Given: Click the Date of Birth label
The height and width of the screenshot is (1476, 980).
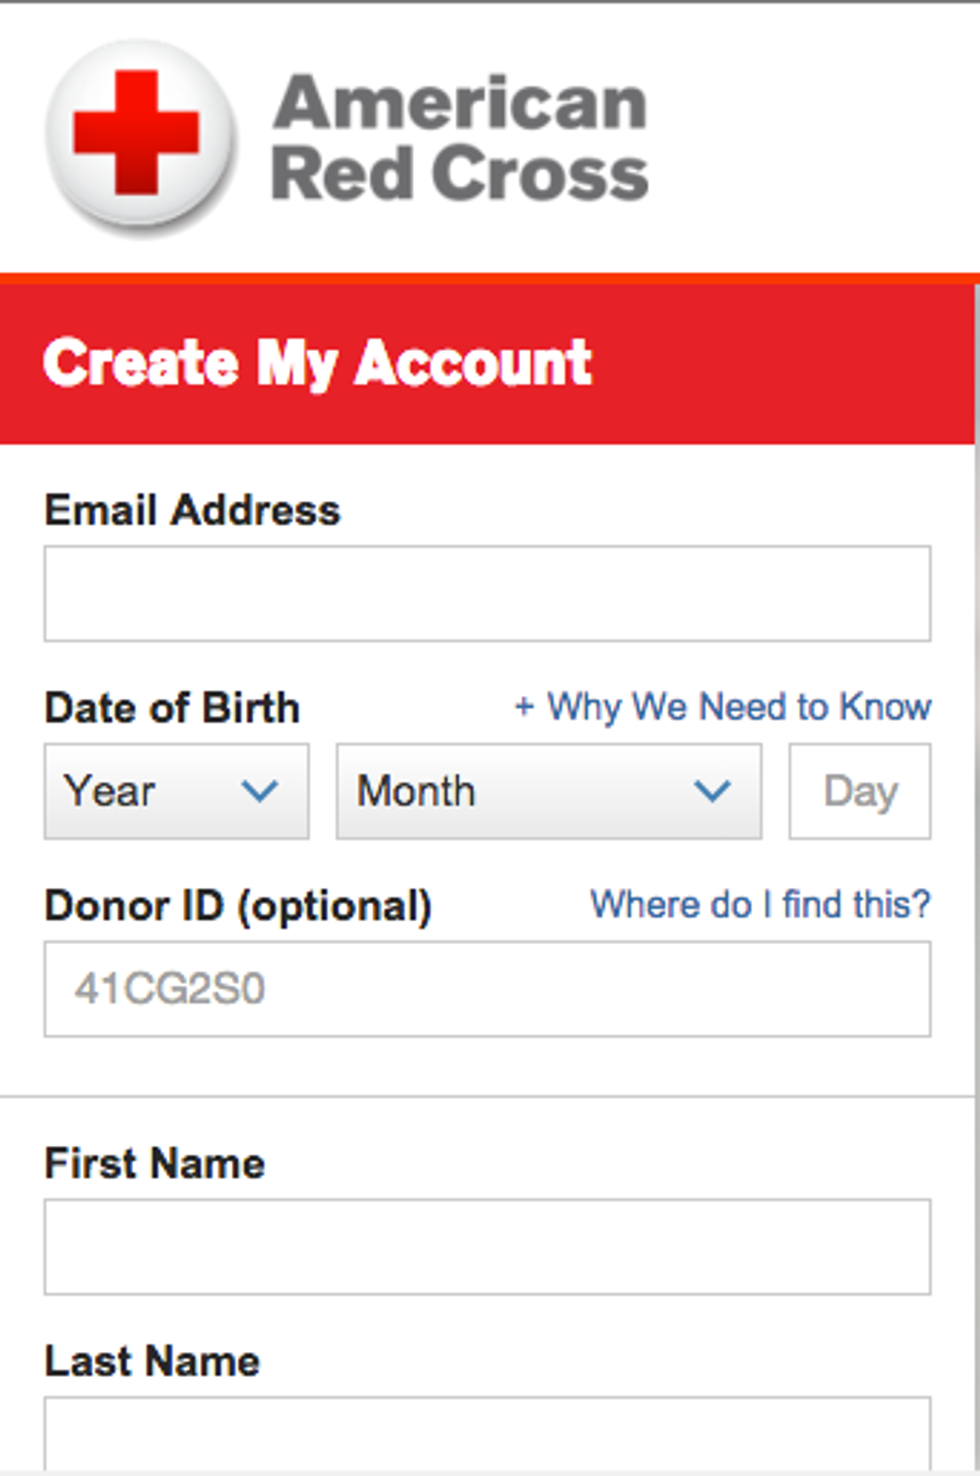Looking at the screenshot, I should tap(172, 708).
